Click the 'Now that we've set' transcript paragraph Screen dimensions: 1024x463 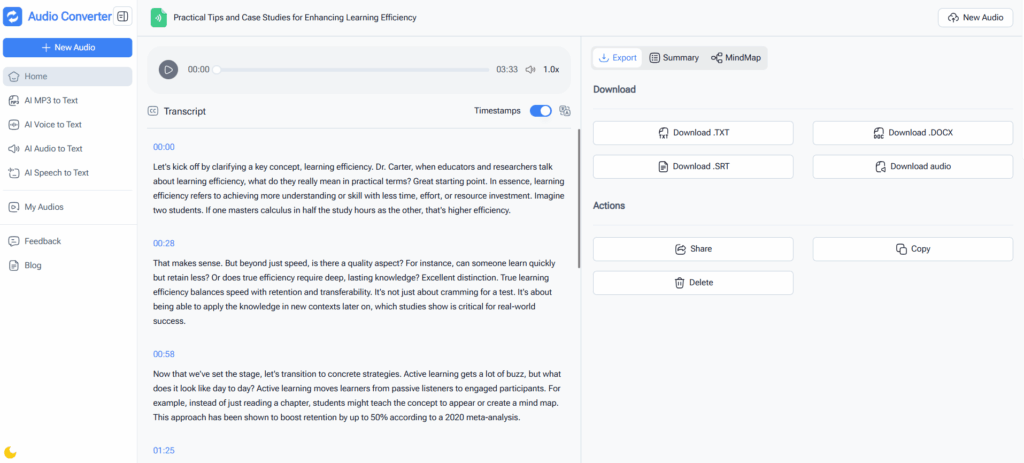click(x=359, y=396)
